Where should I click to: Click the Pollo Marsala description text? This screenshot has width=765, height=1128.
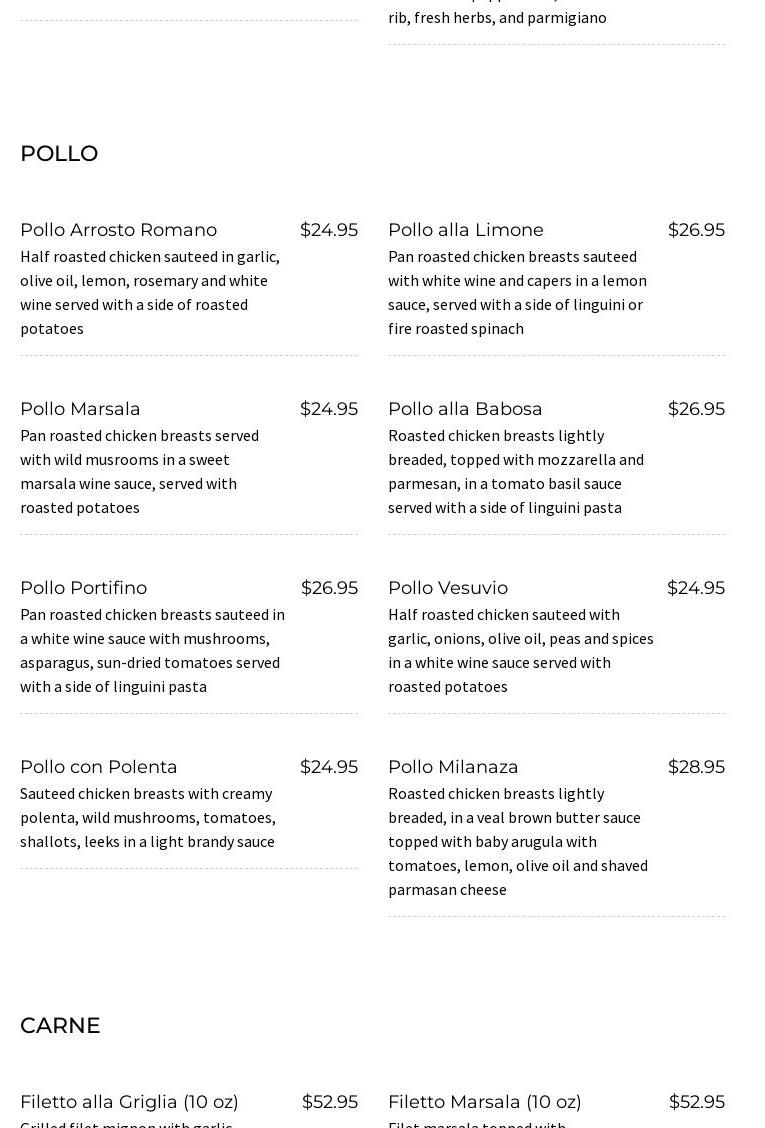pyautogui.click(x=140, y=471)
